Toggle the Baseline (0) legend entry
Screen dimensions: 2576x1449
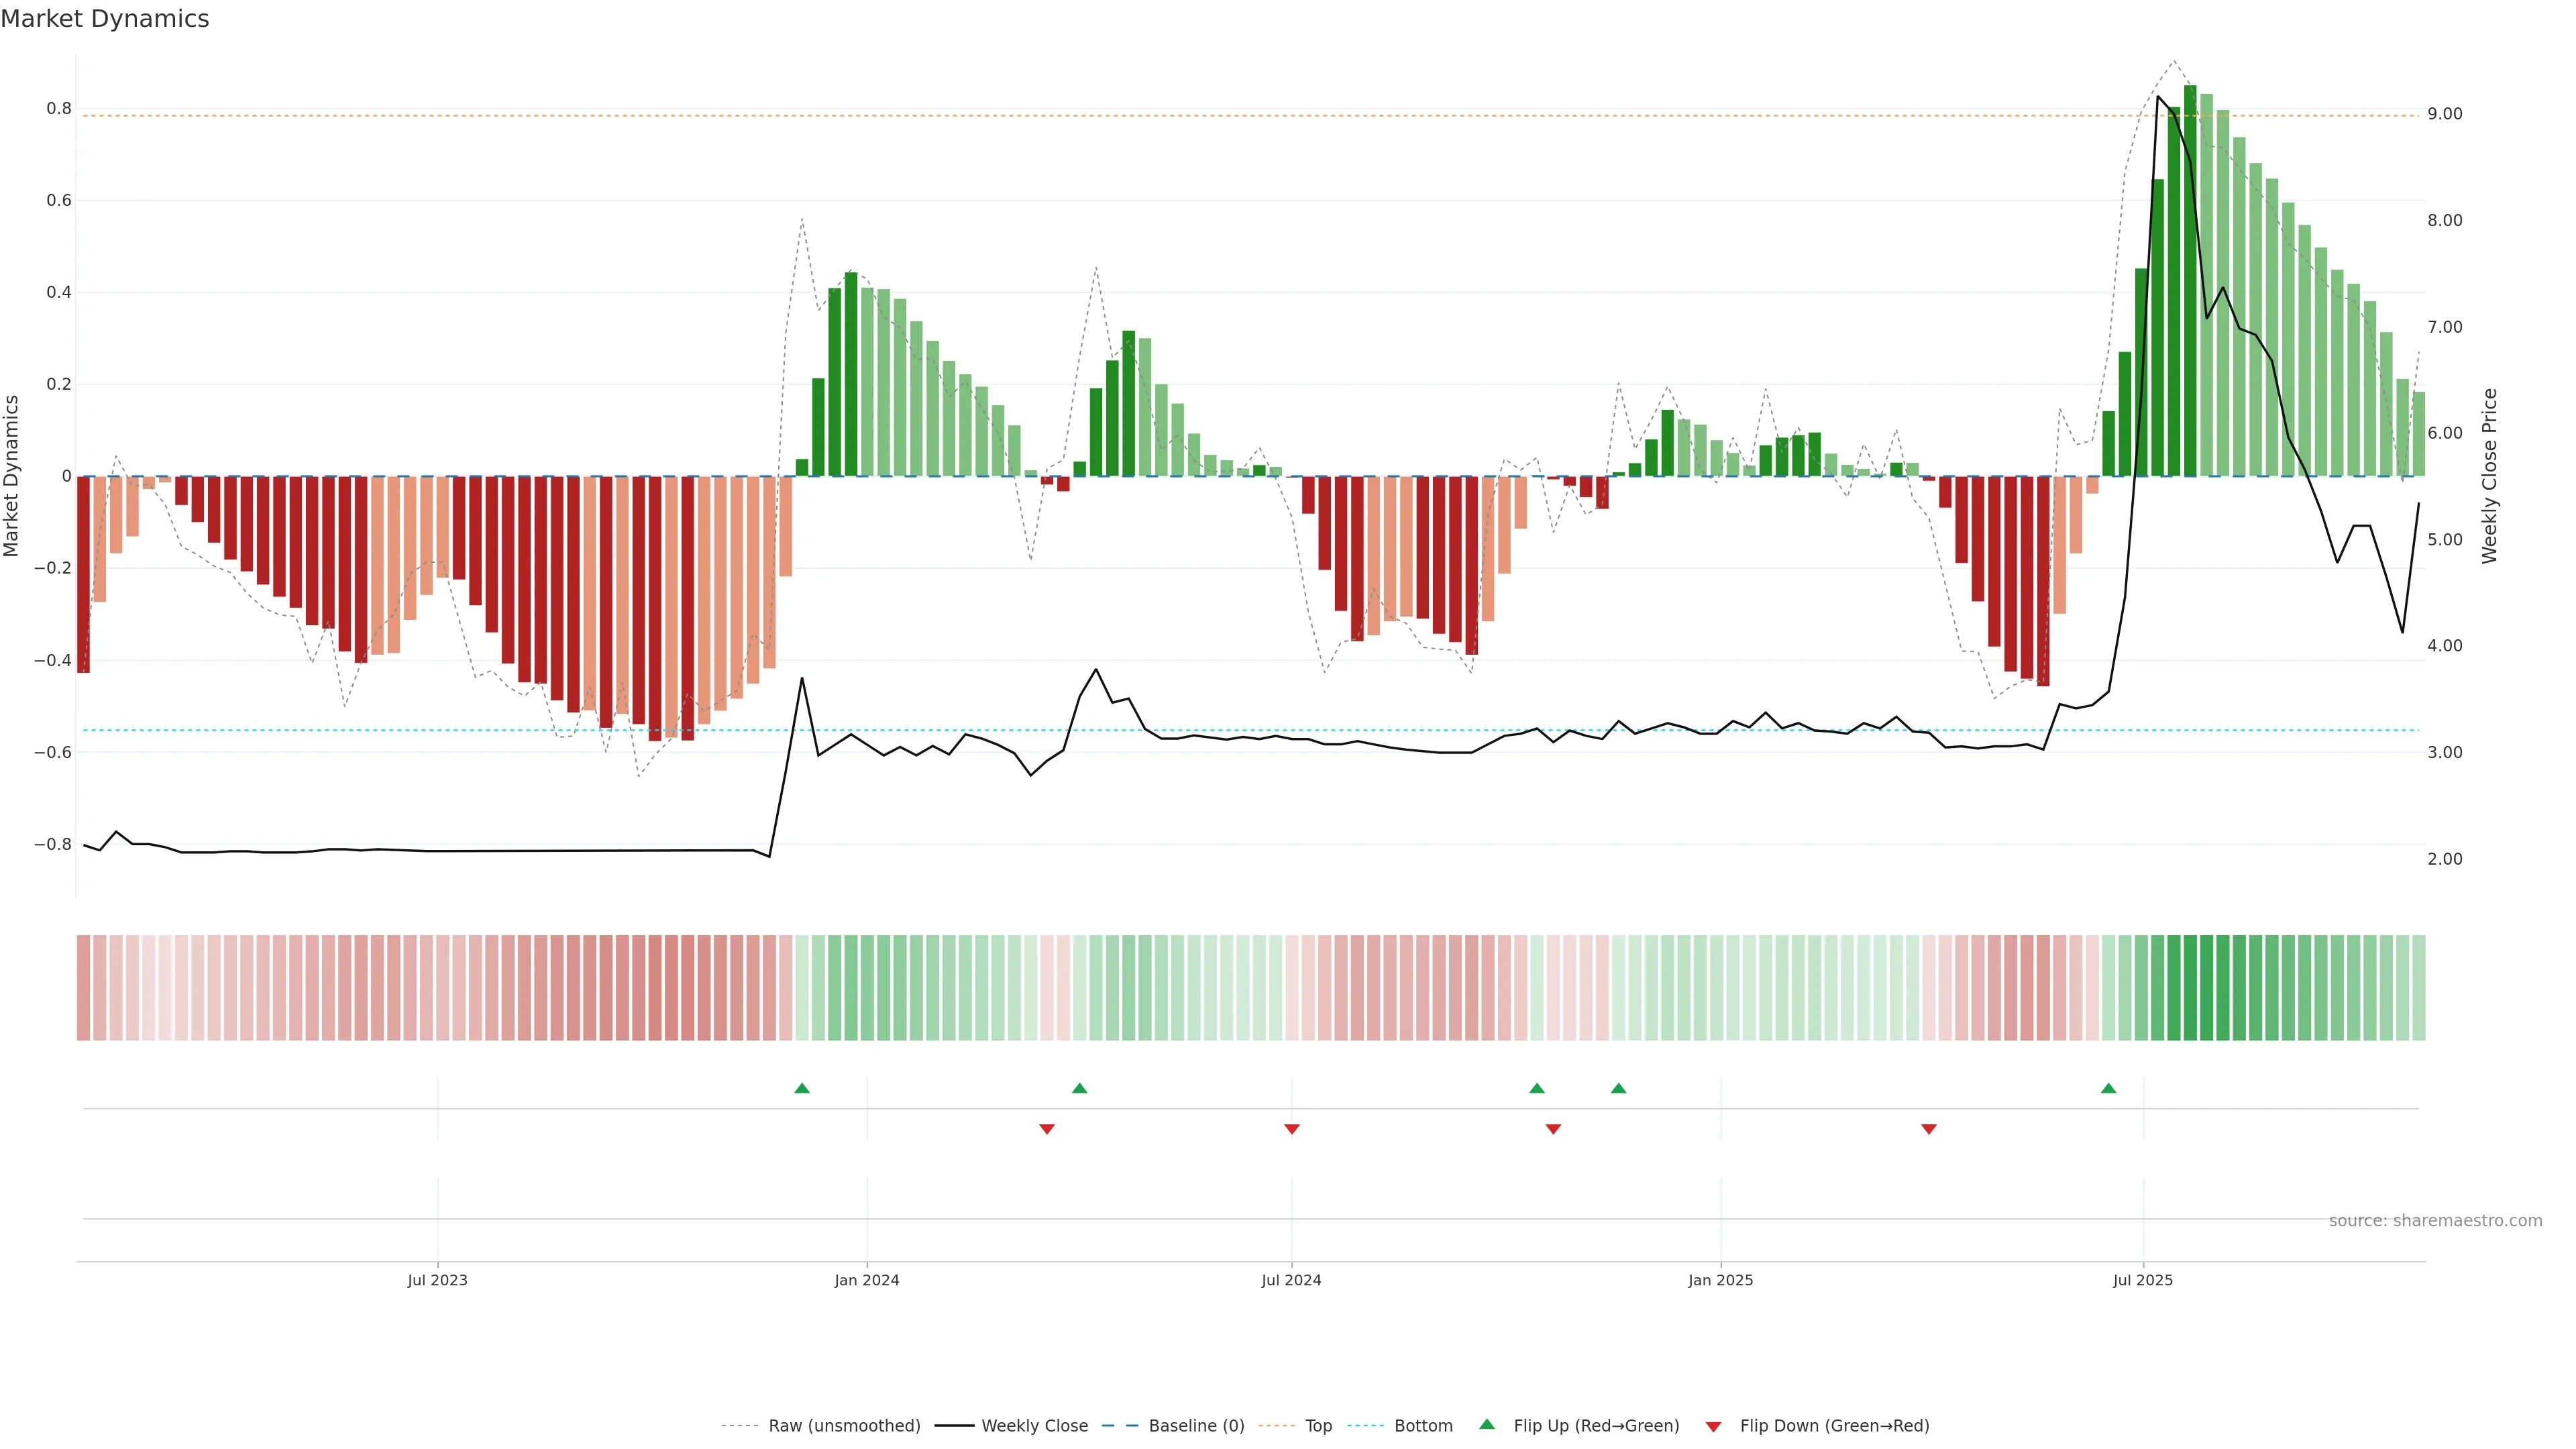[1196, 1426]
